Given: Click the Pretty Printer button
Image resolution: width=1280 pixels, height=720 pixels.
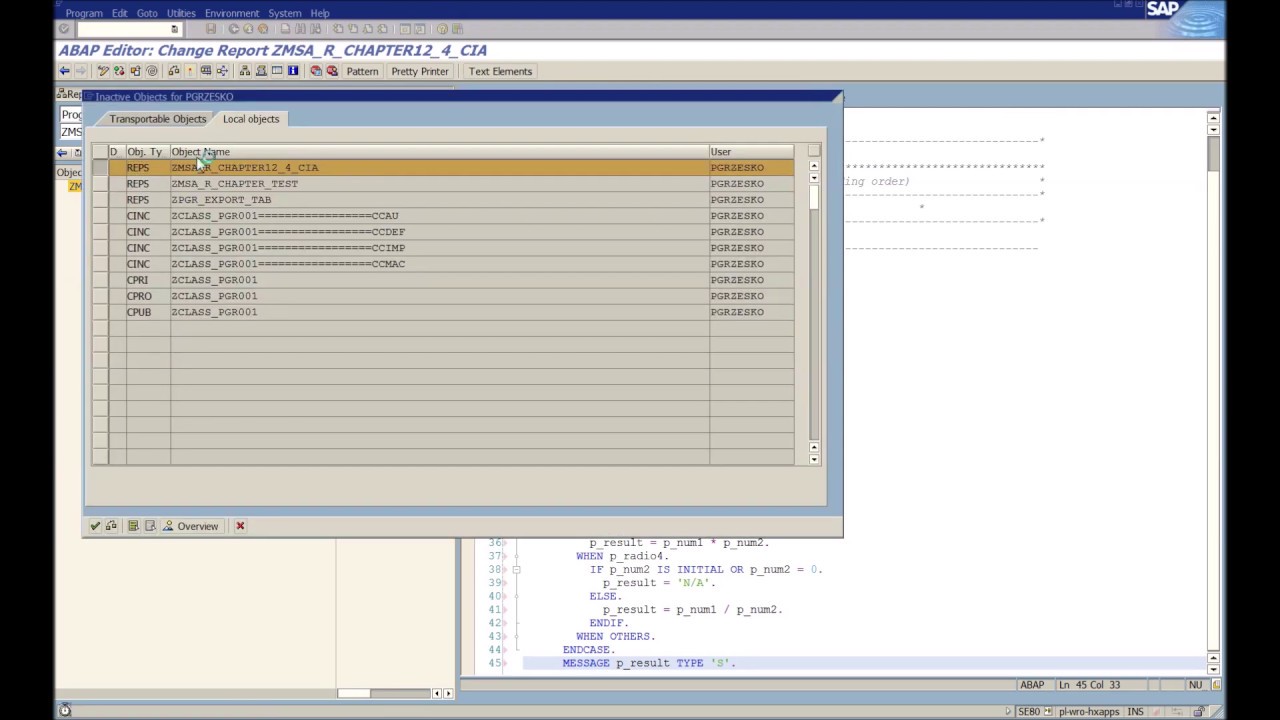Looking at the screenshot, I should [x=420, y=71].
